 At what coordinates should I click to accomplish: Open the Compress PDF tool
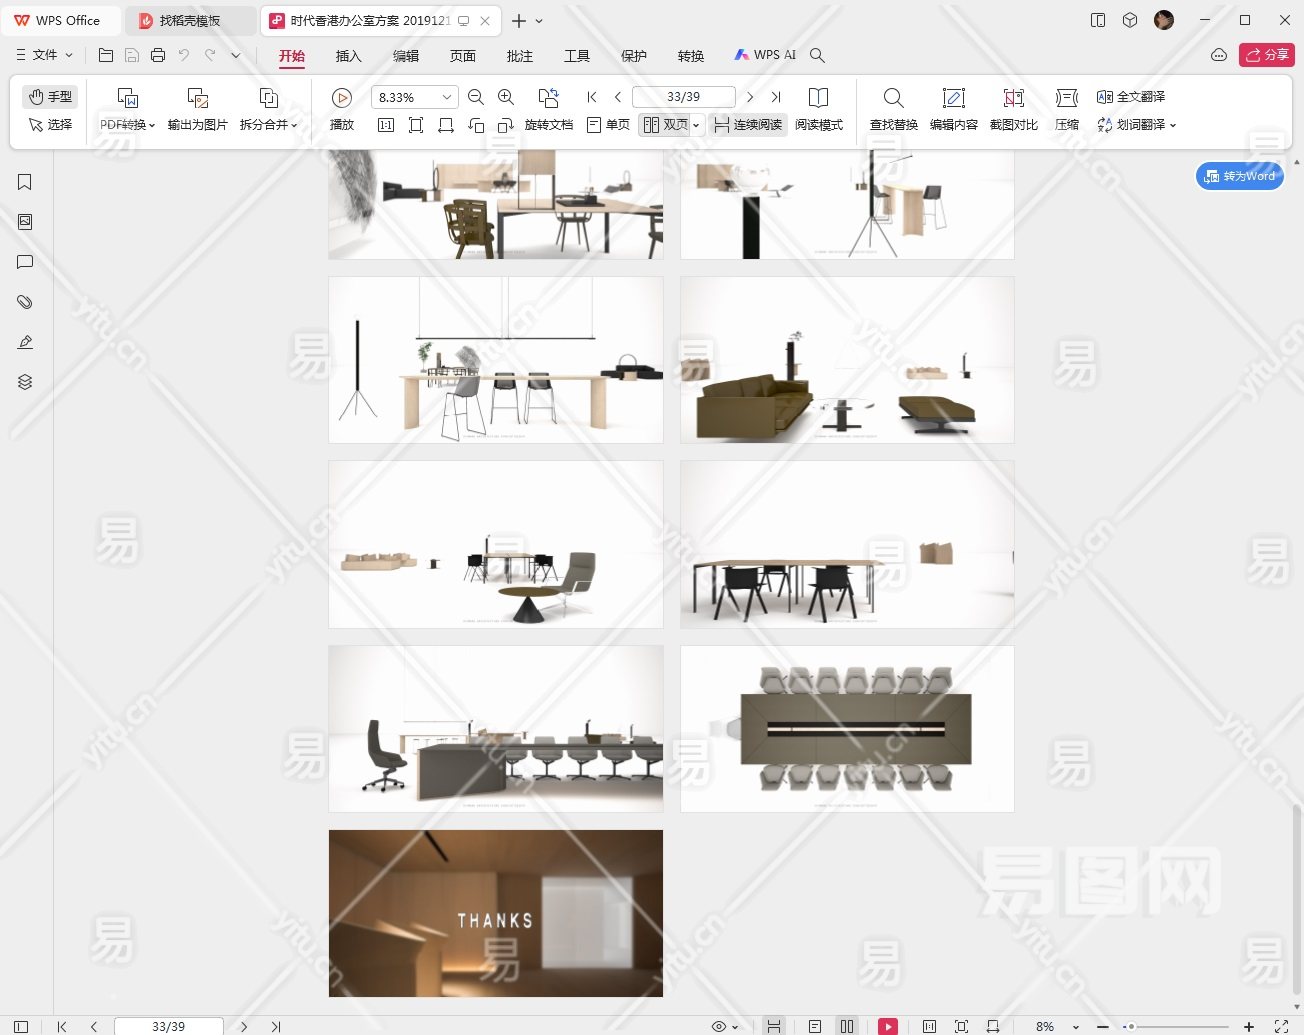click(1067, 108)
